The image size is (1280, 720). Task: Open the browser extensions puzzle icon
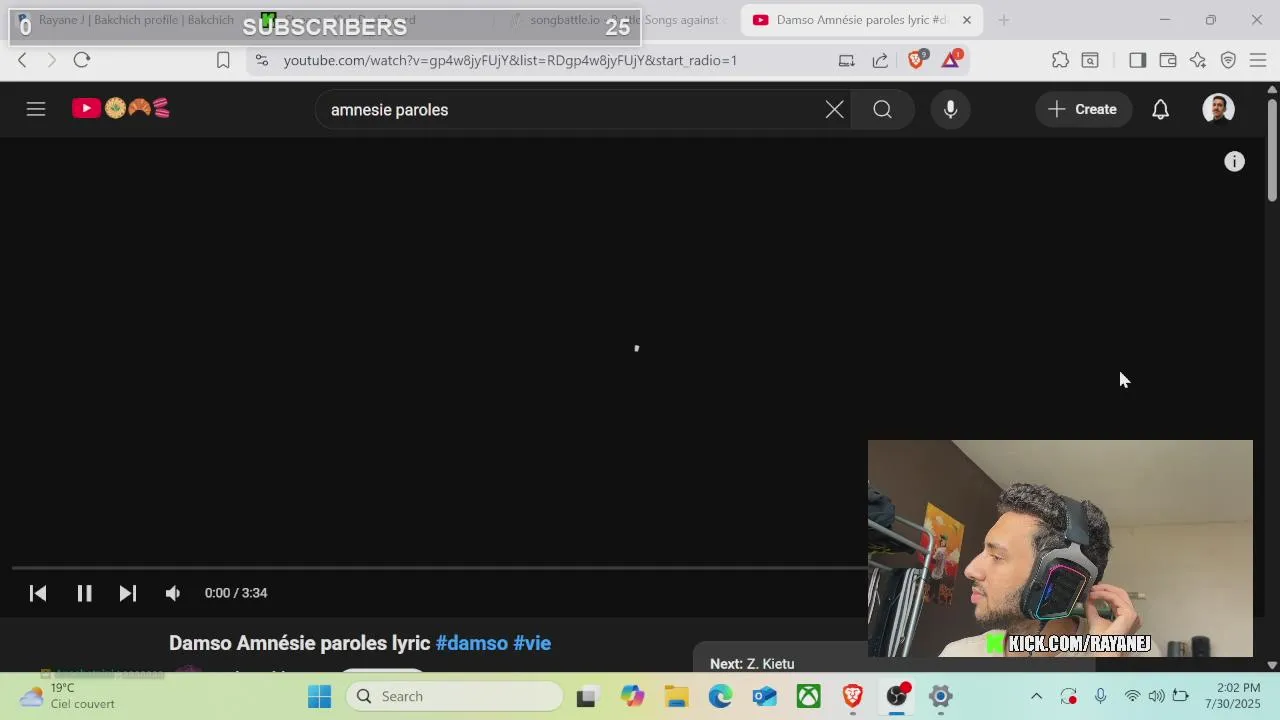click(1060, 60)
